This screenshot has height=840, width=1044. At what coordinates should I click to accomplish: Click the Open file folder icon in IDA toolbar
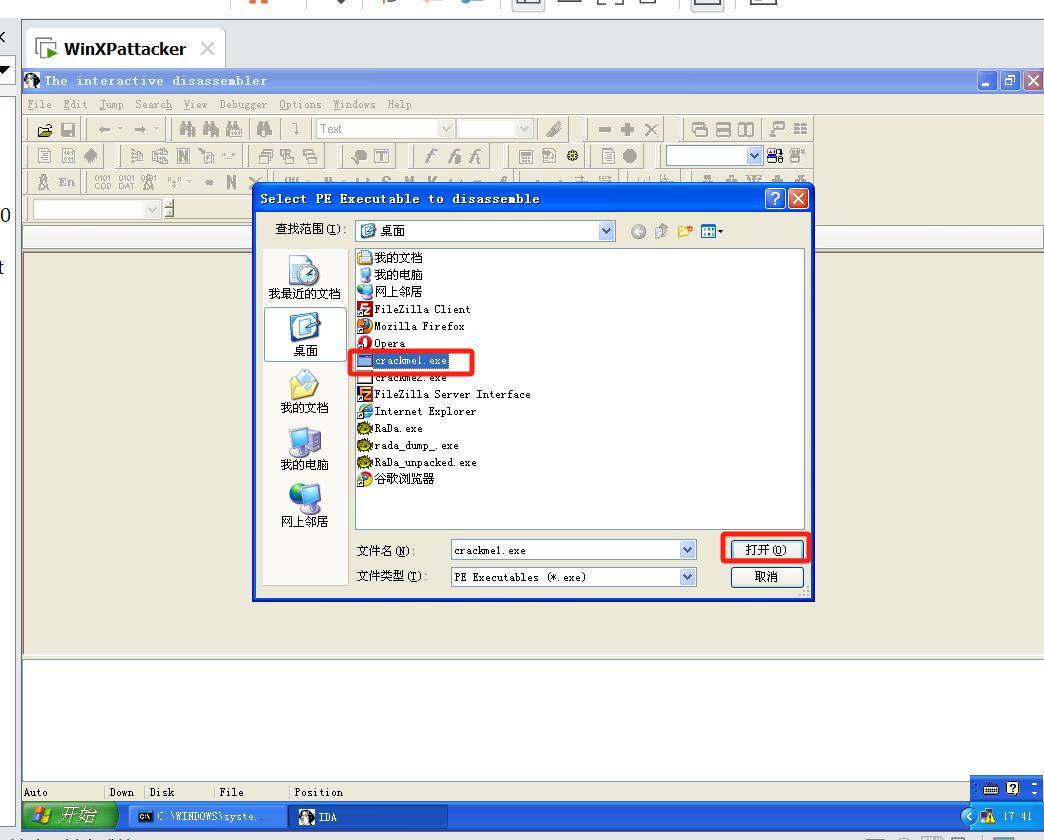[45, 130]
